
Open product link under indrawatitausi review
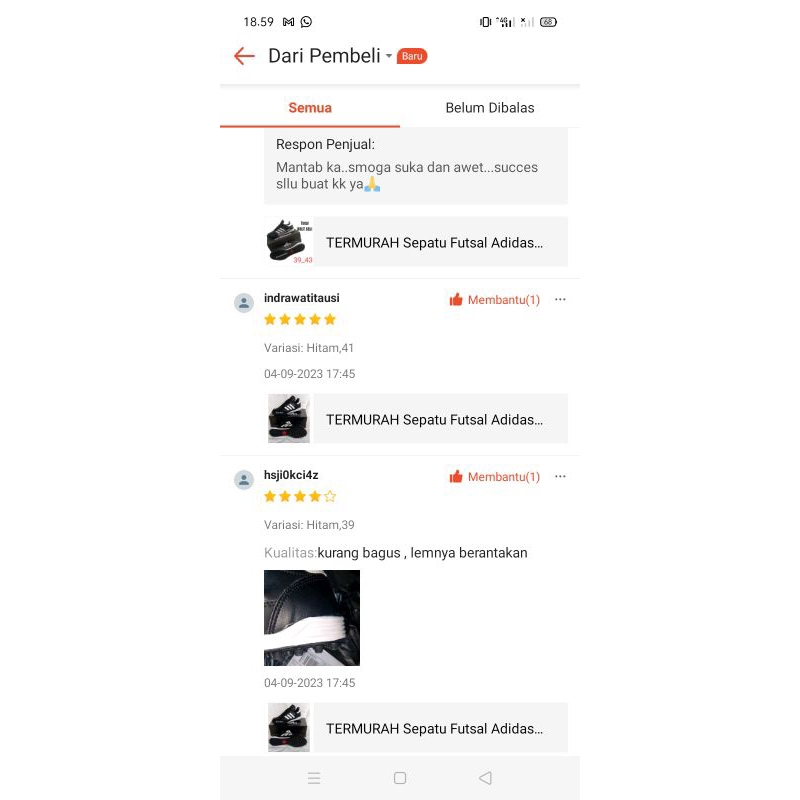tap(416, 419)
